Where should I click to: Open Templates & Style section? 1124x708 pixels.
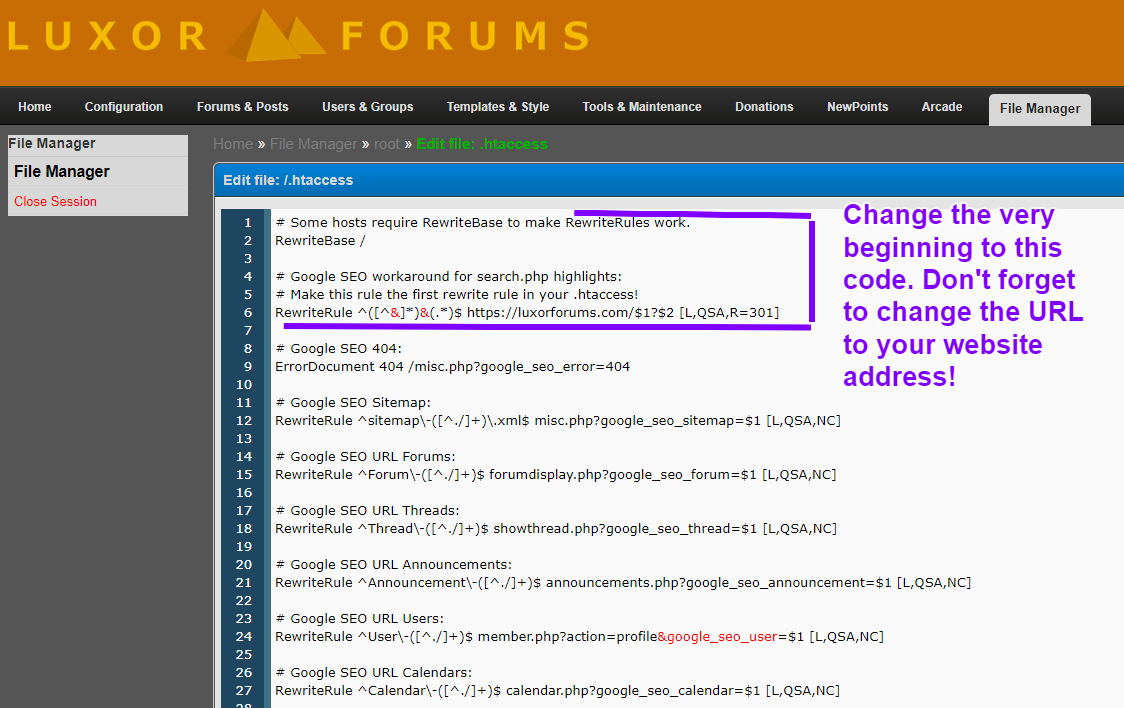[497, 107]
